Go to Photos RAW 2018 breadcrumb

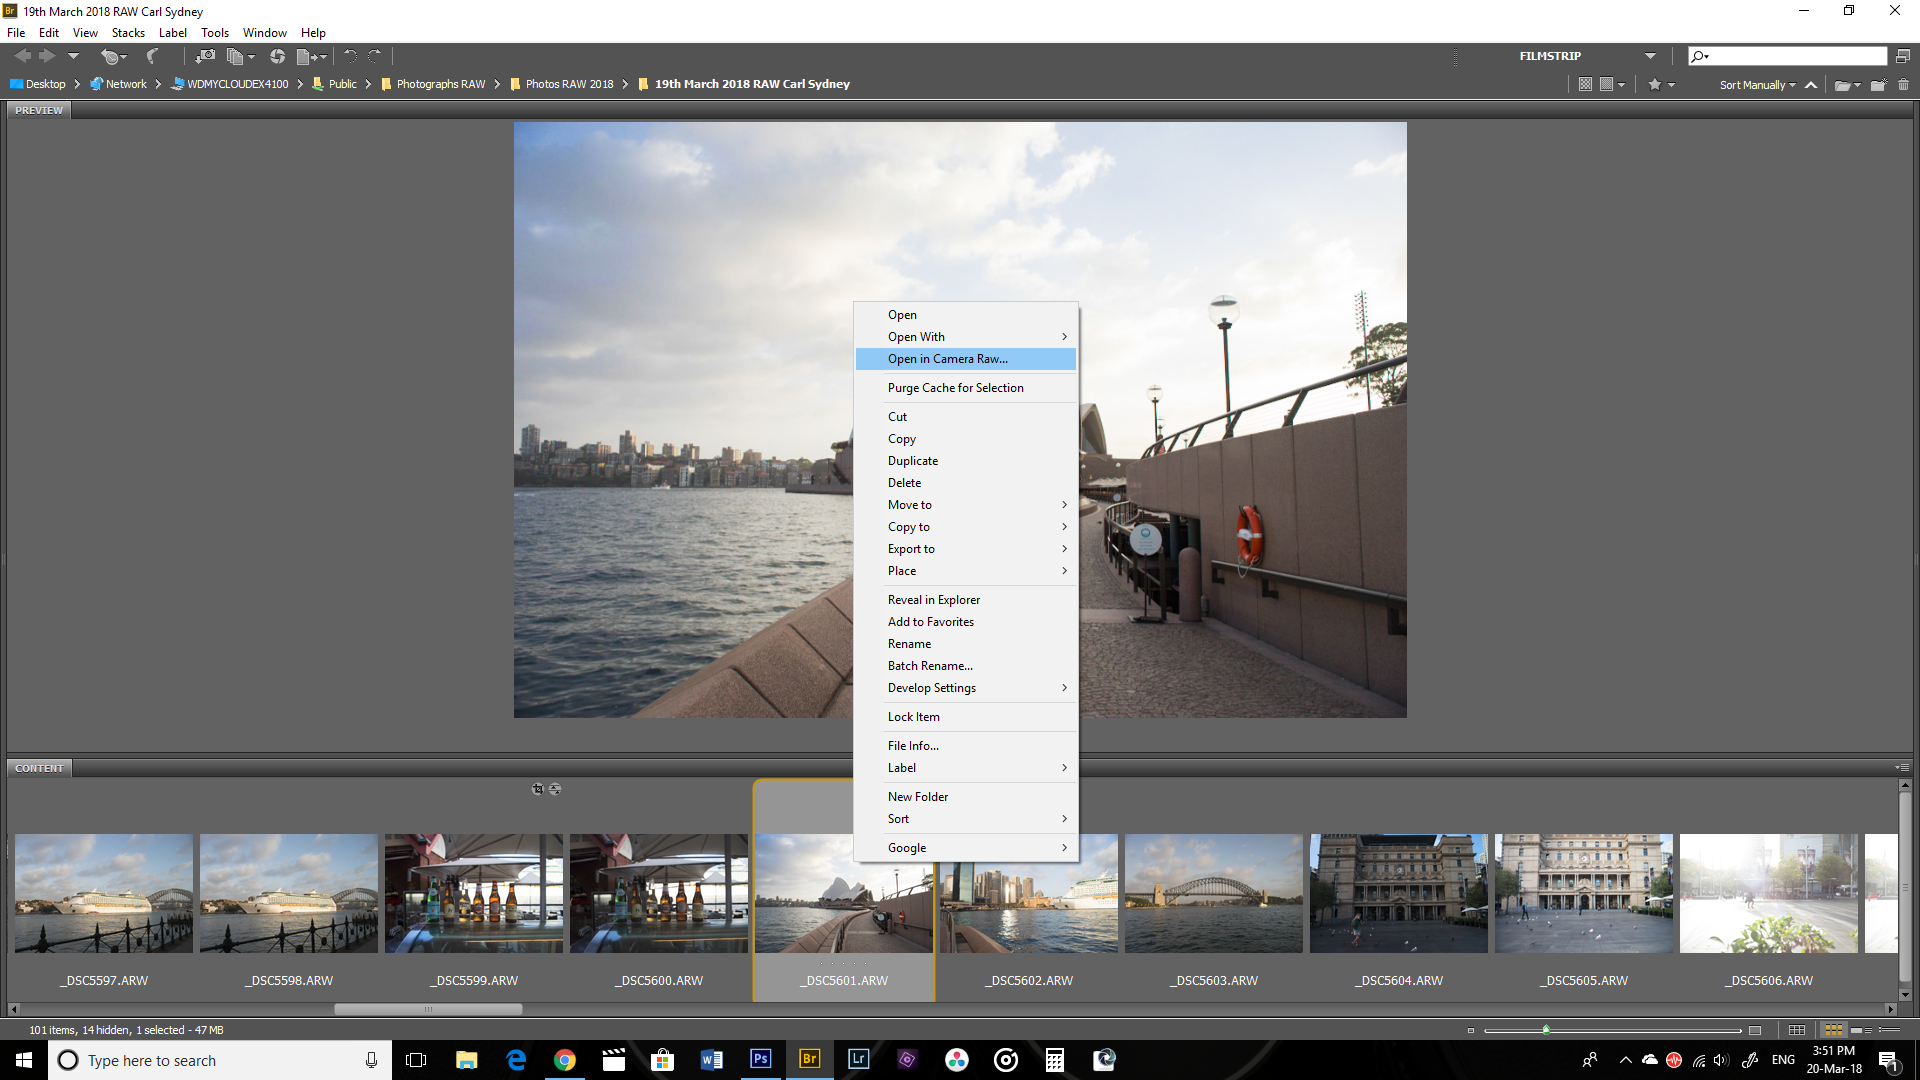[569, 84]
